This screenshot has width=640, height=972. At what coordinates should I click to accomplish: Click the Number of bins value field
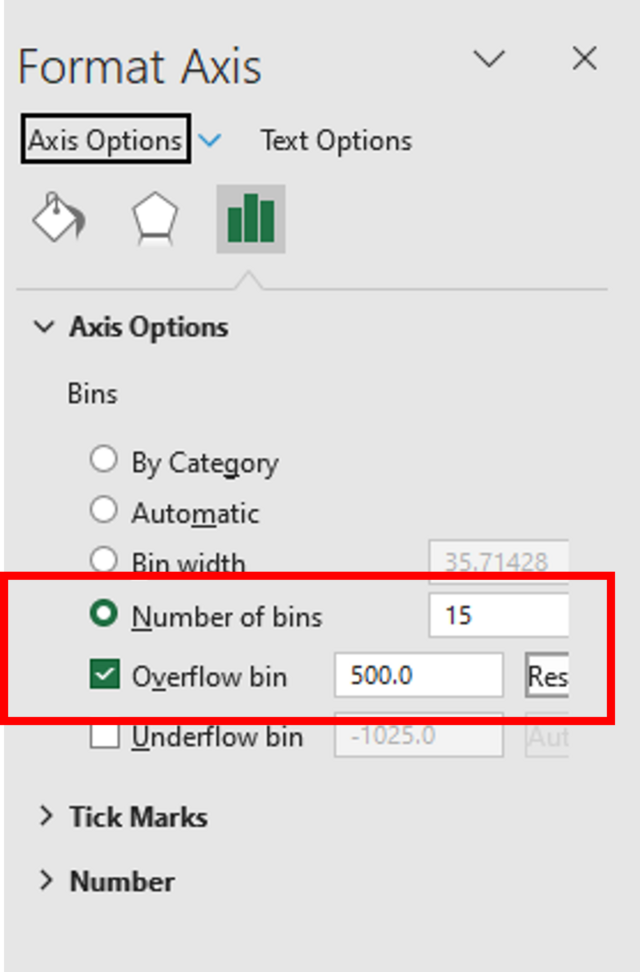[498, 615]
